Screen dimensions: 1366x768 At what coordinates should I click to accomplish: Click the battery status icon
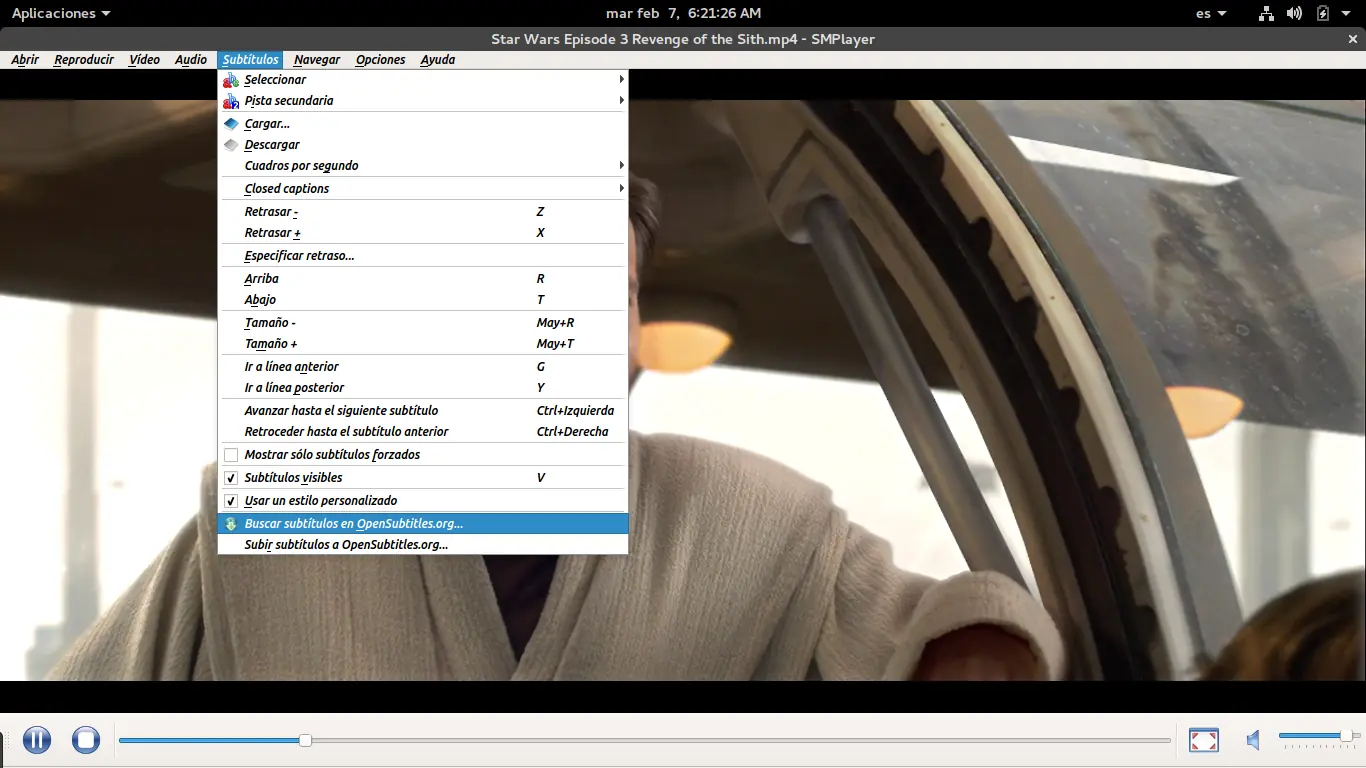(1322, 13)
